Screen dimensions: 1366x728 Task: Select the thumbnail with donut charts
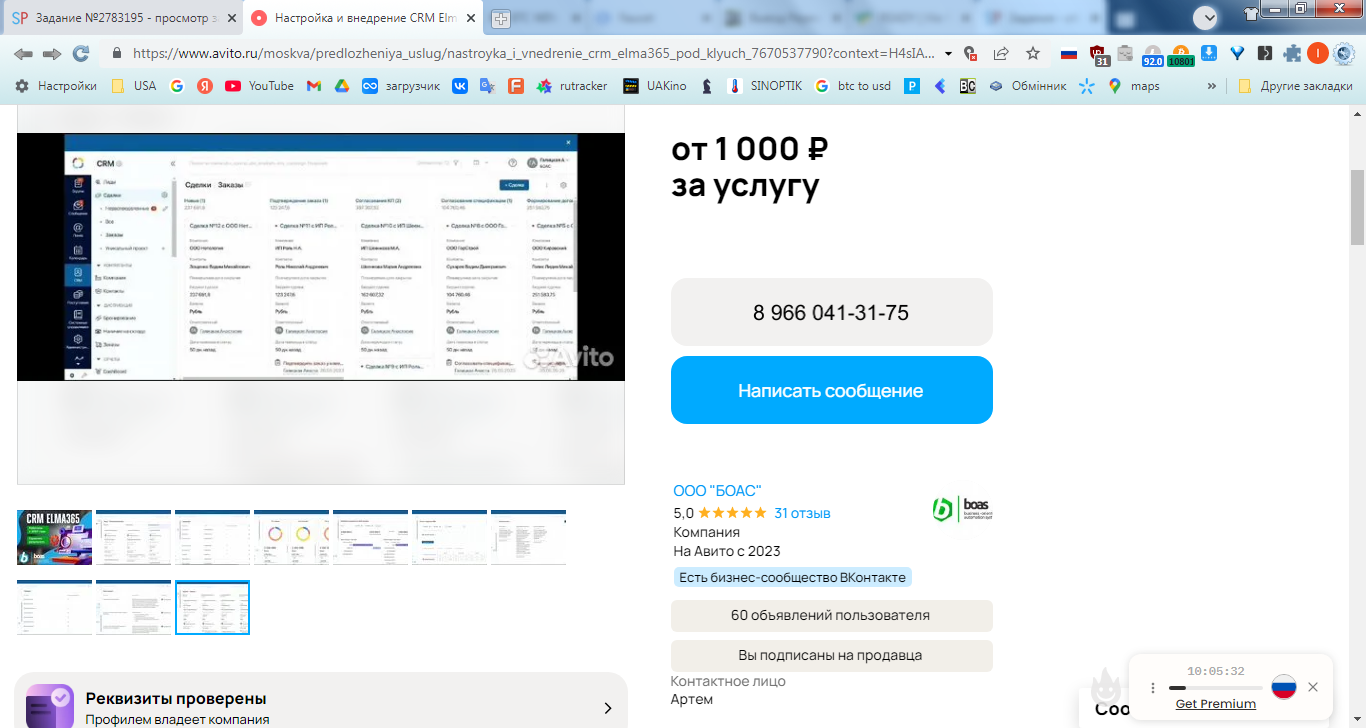pyautogui.click(x=291, y=538)
